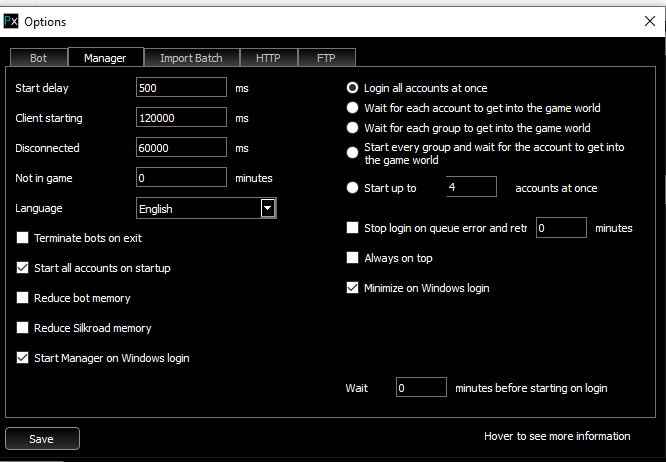Click the Start delay input field

(x=181, y=88)
